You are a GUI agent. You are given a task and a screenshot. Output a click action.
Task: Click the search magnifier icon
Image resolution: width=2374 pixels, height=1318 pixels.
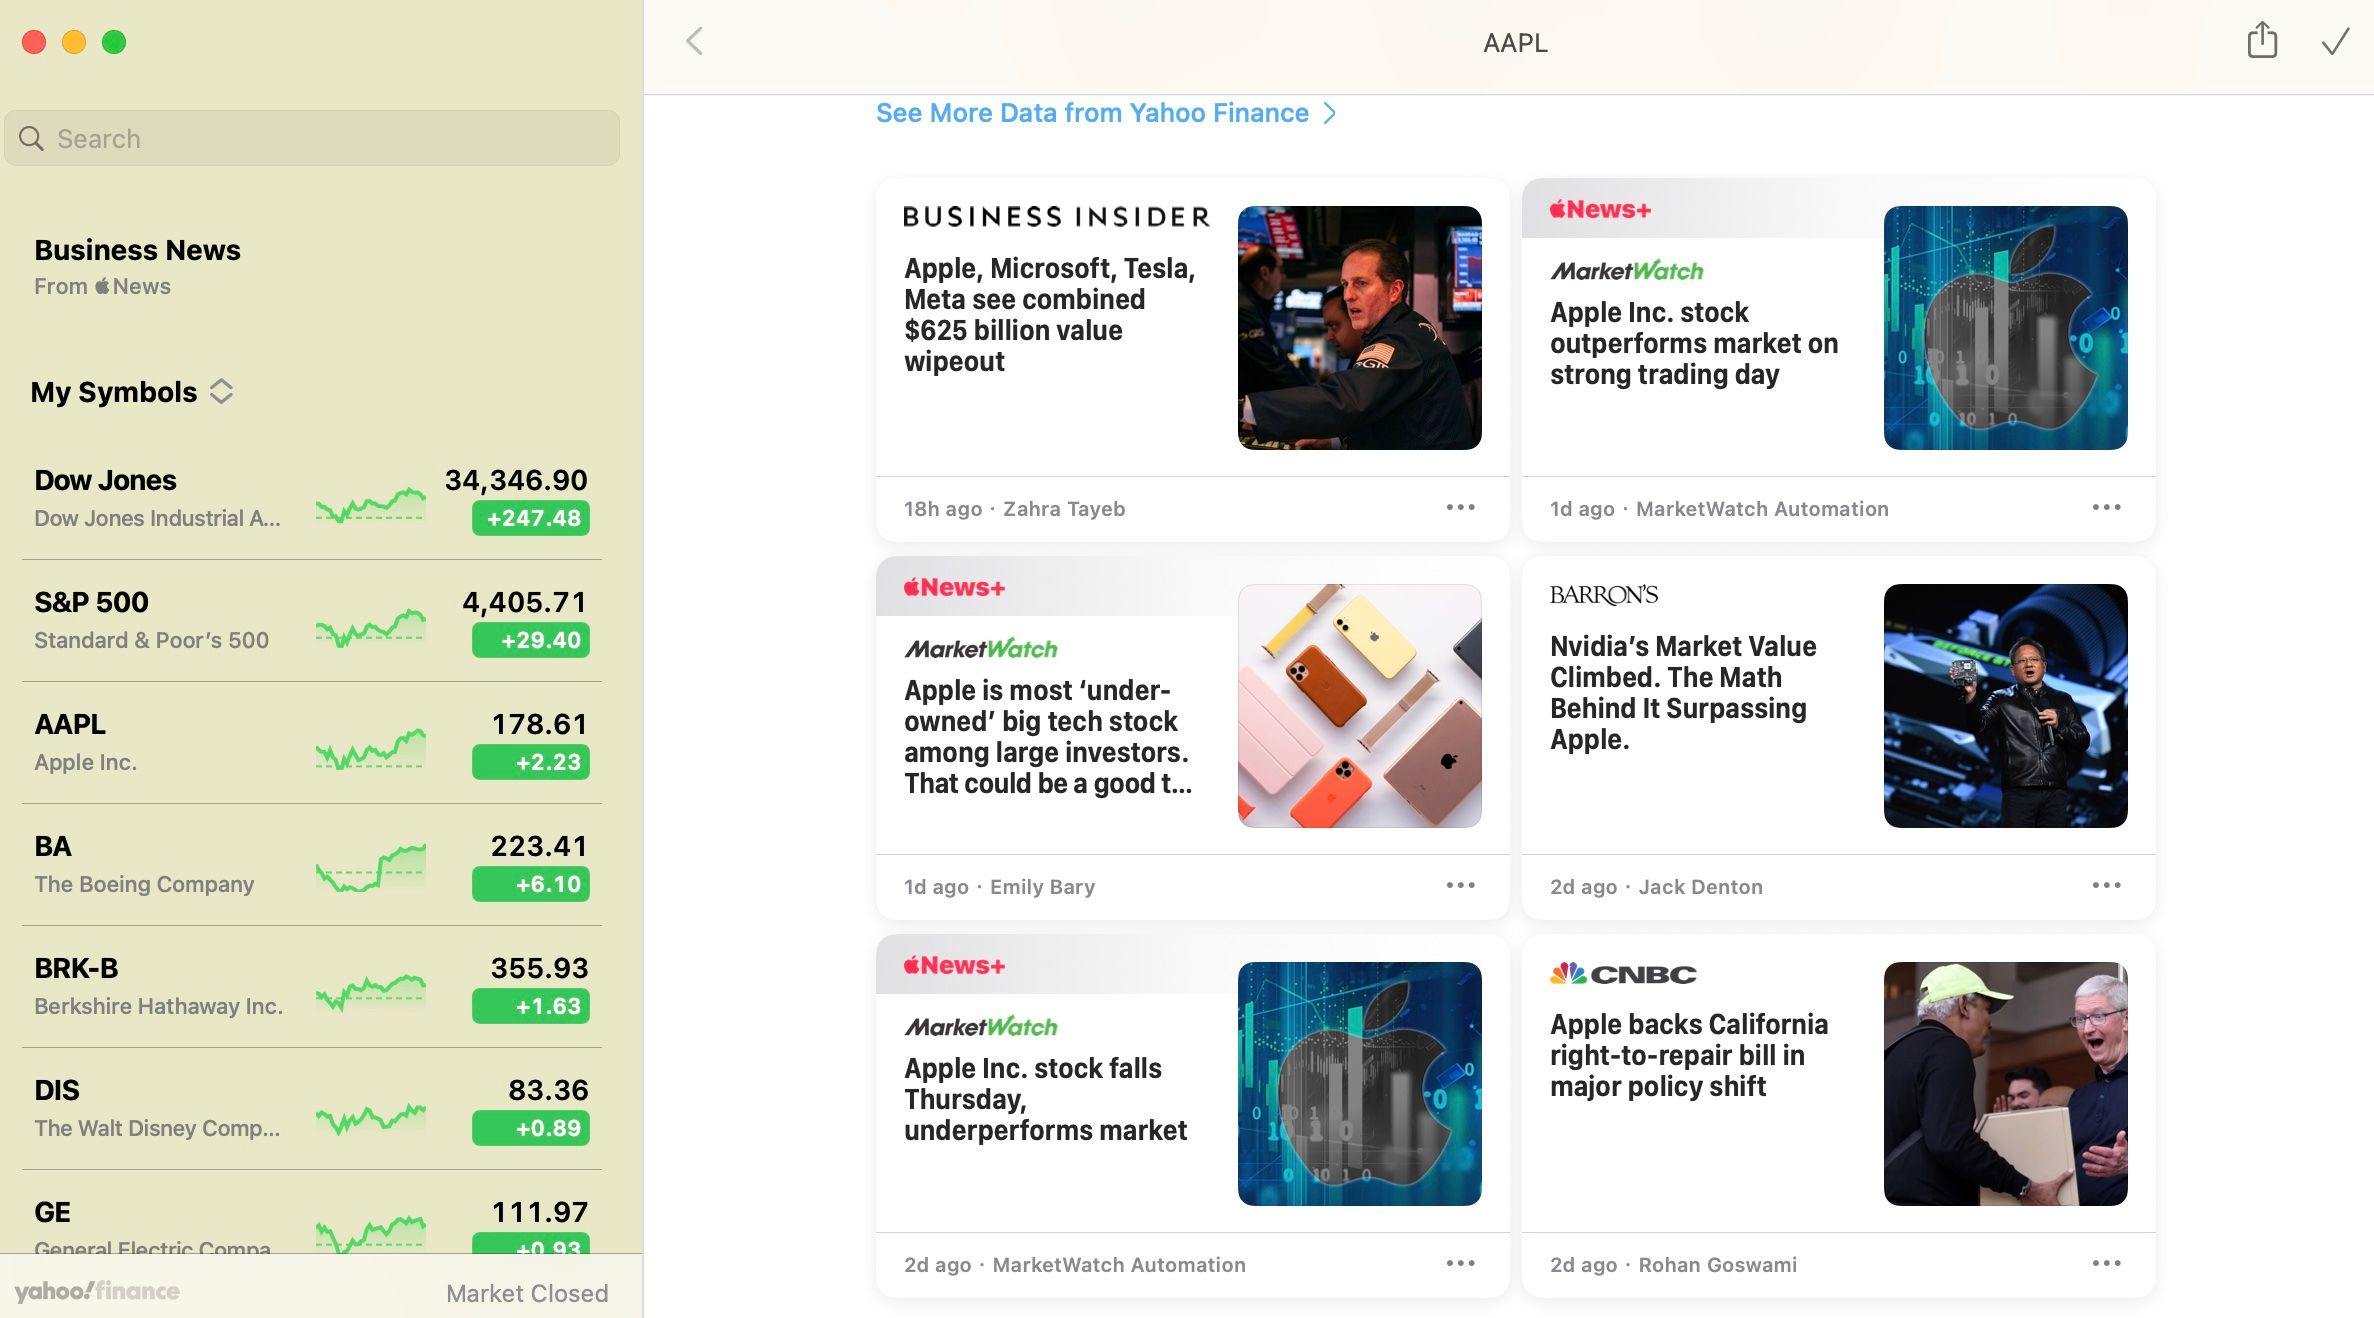31,138
